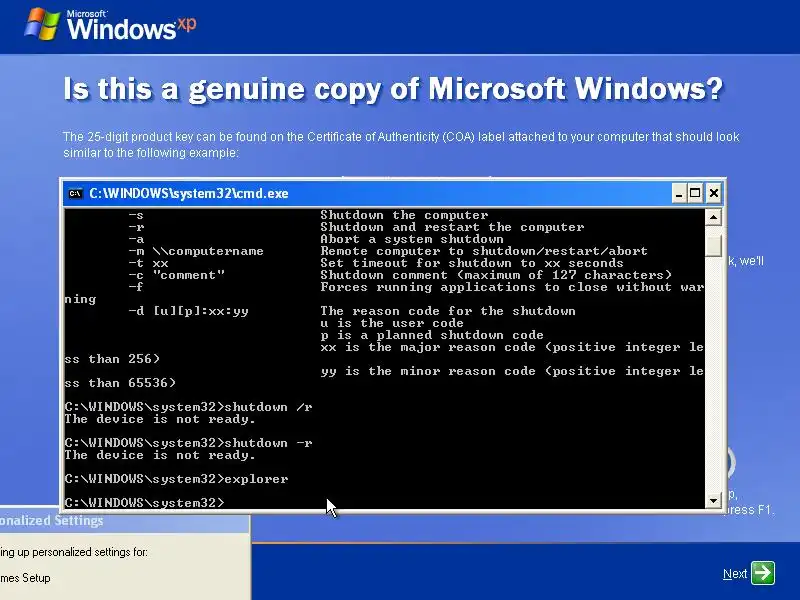The image size is (800, 600).
Task: Click the "u is the user code" line
Action: (x=392, y=323)
